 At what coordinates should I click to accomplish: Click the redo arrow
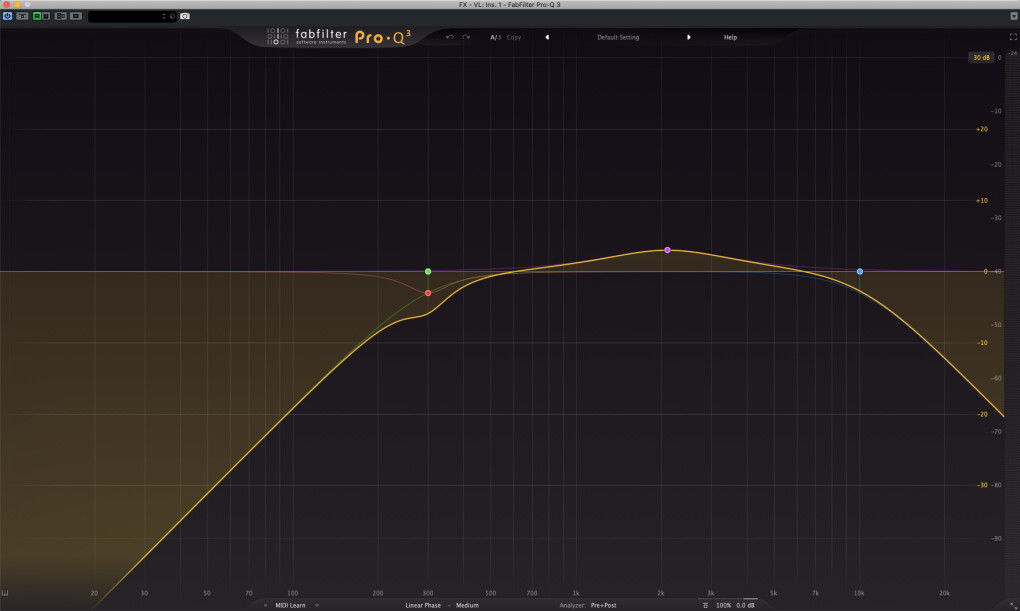tap(466, 37)
